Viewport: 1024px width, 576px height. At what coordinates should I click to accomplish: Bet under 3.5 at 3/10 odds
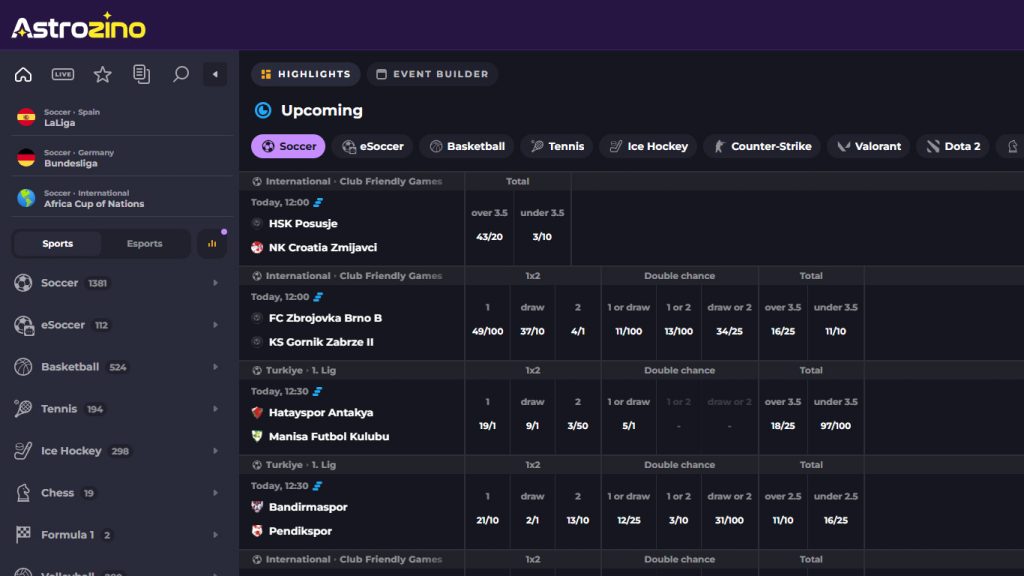[542, 226]
